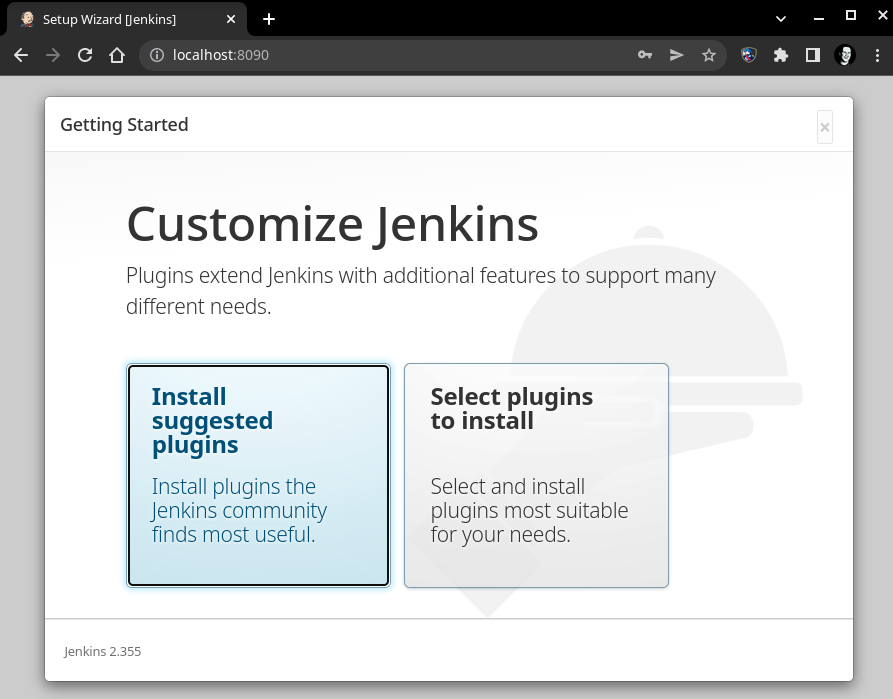Minimize the browser window
This screenshot has width=893, height=699.
pos(819,18)
